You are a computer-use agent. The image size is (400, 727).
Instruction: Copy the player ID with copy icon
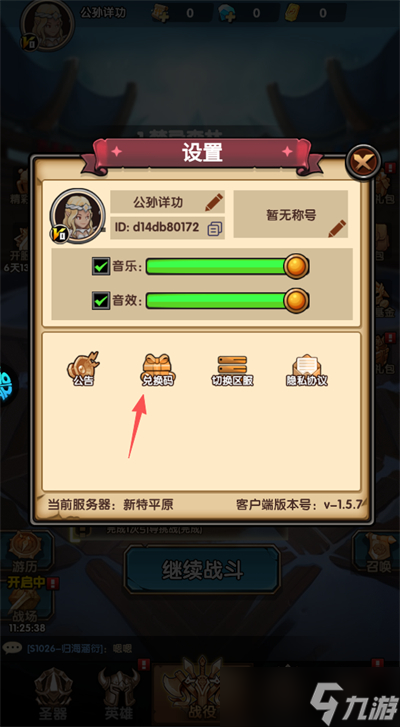click(x=215, y=228)
